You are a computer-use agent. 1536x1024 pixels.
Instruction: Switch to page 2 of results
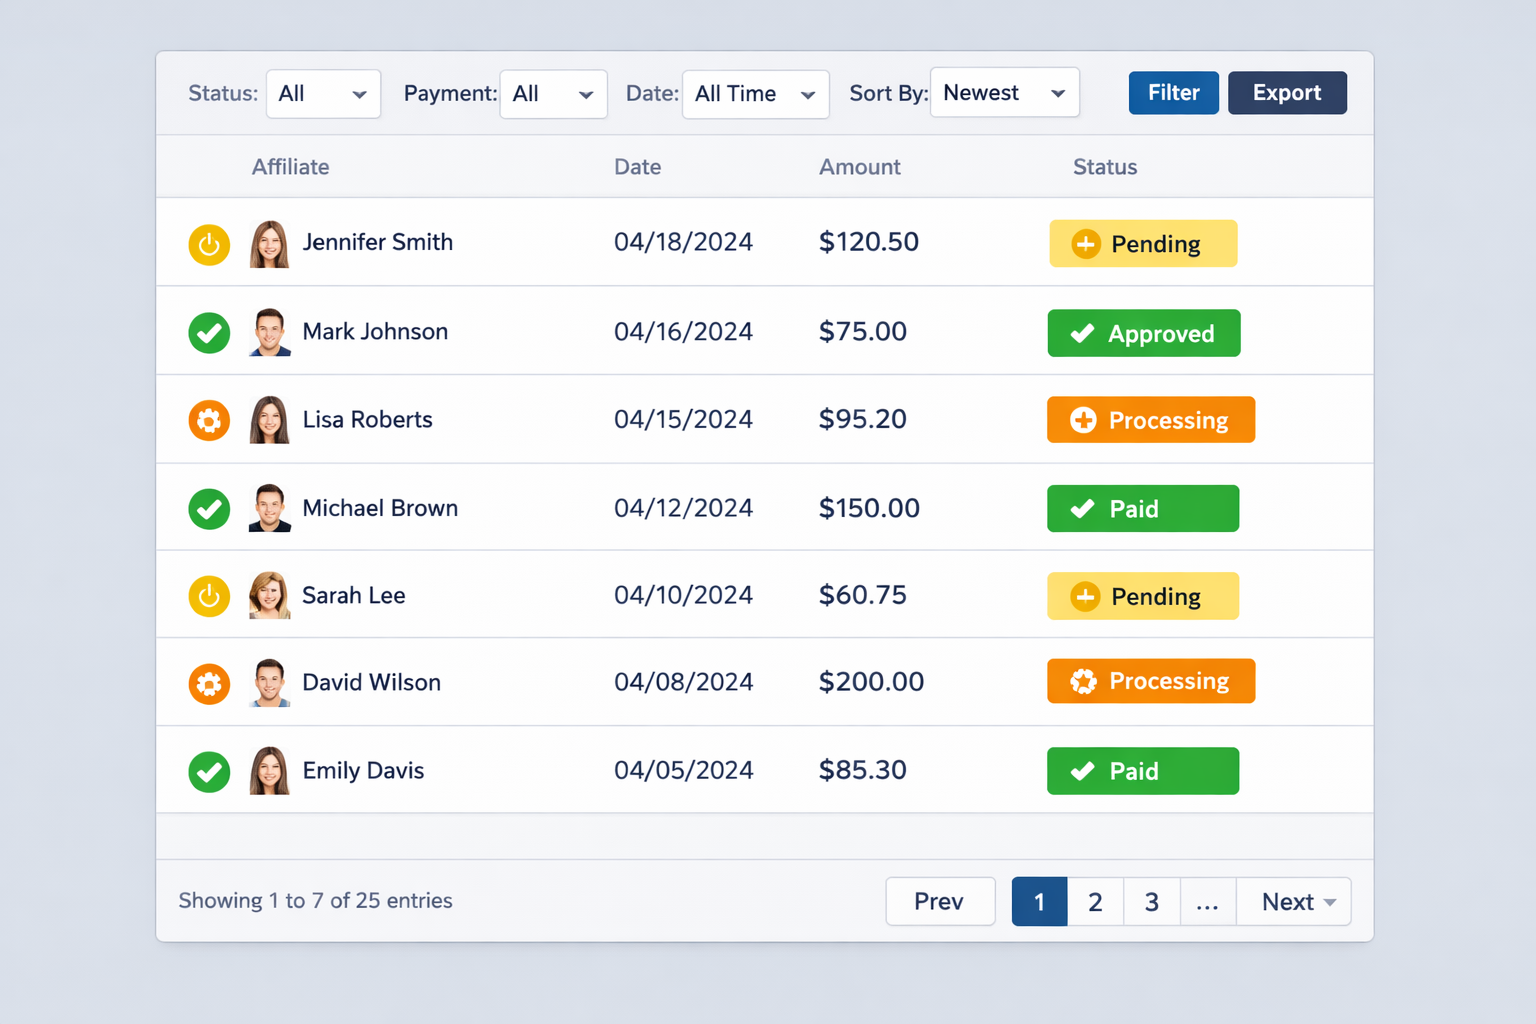pos(1095,901)
